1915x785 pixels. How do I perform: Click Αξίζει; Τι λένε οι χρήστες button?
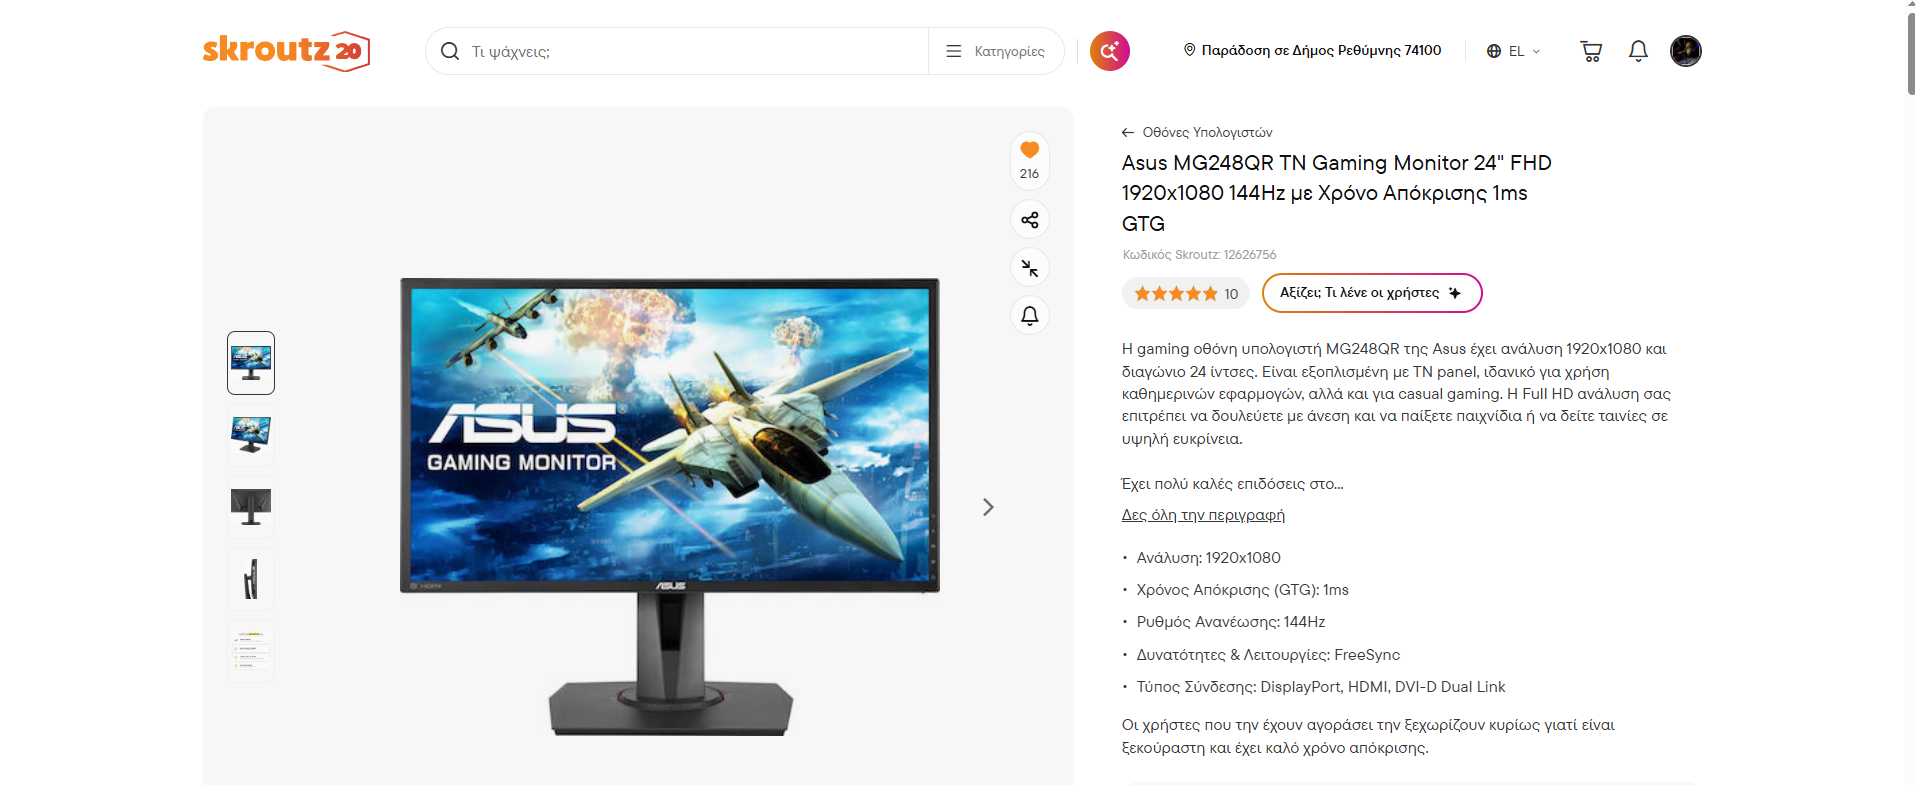click(1372, 293)
